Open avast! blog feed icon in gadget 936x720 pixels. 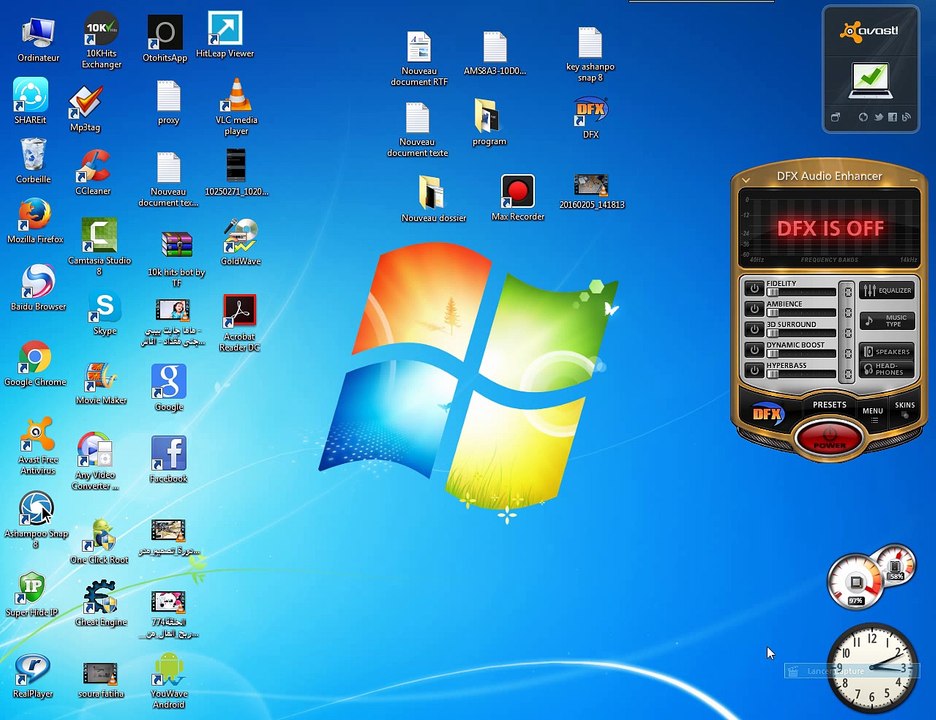tap(906, 117)
